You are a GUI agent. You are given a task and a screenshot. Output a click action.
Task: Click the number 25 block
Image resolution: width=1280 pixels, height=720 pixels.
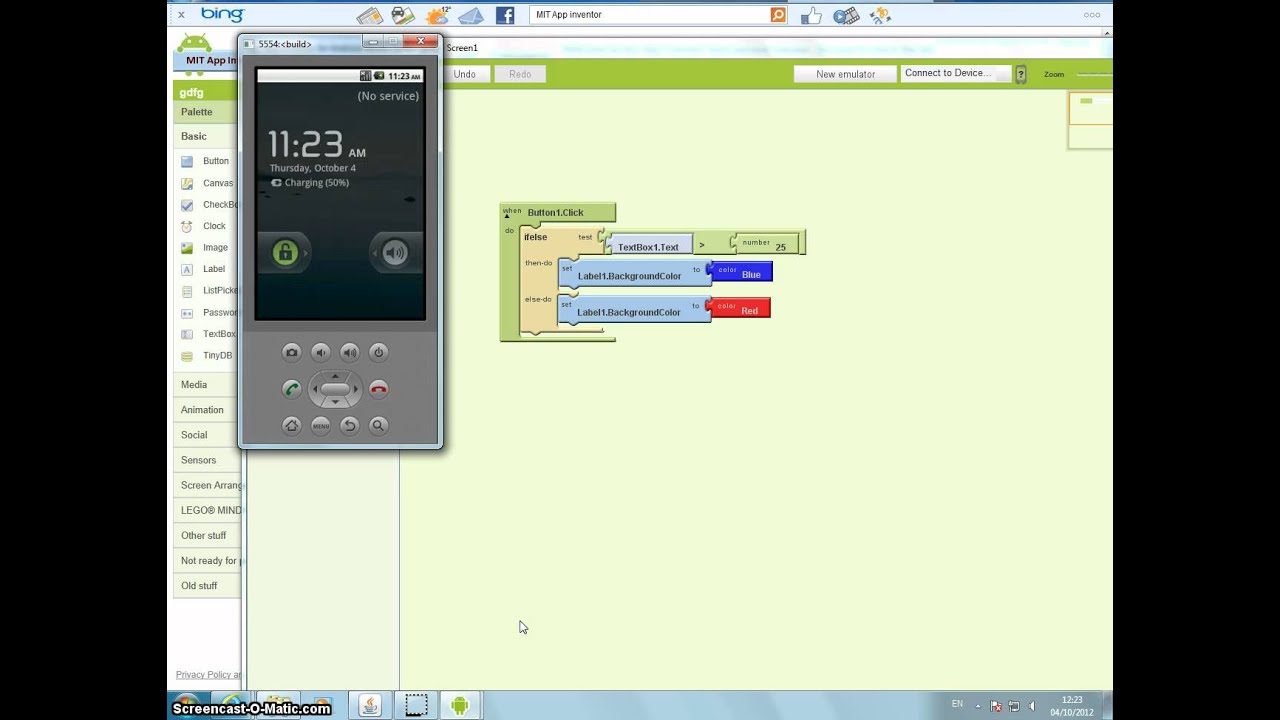pos(767,244)
